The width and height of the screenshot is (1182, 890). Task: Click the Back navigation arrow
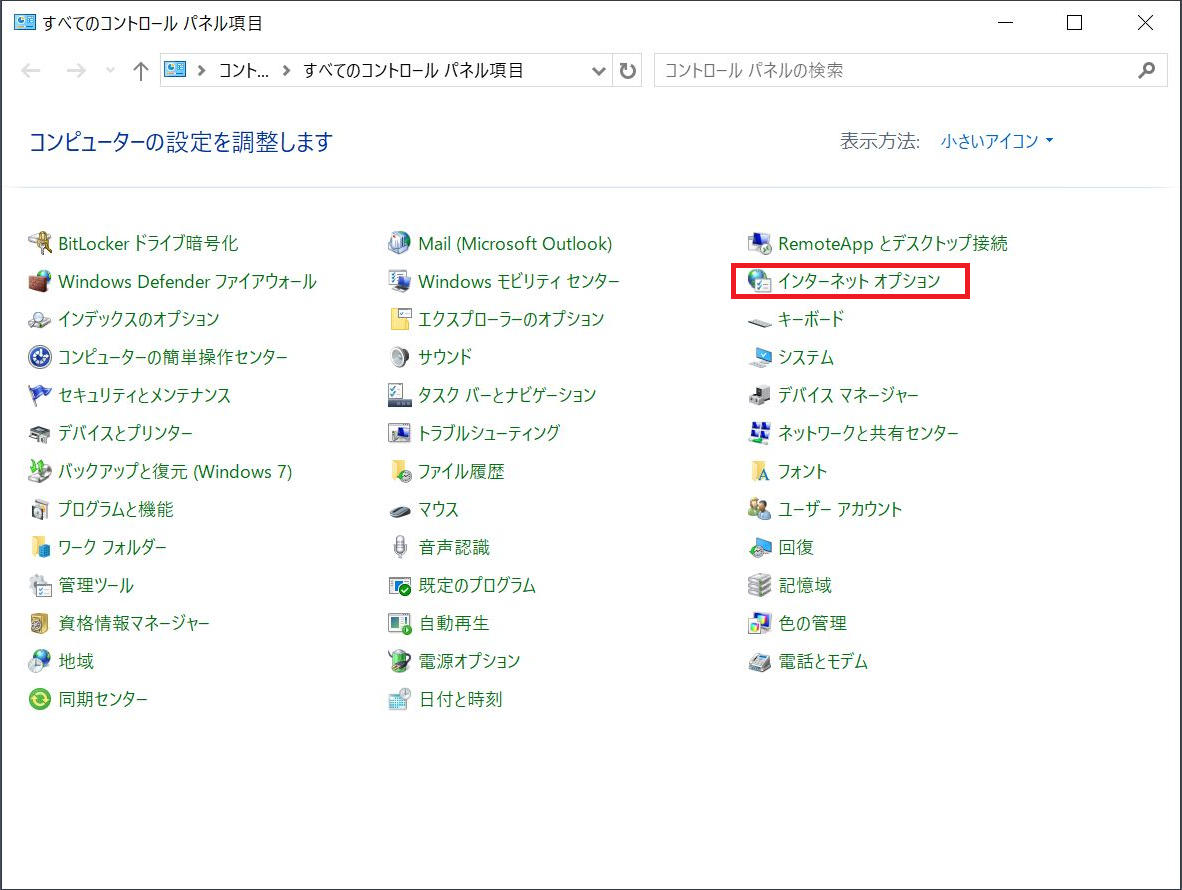point(31,71)
